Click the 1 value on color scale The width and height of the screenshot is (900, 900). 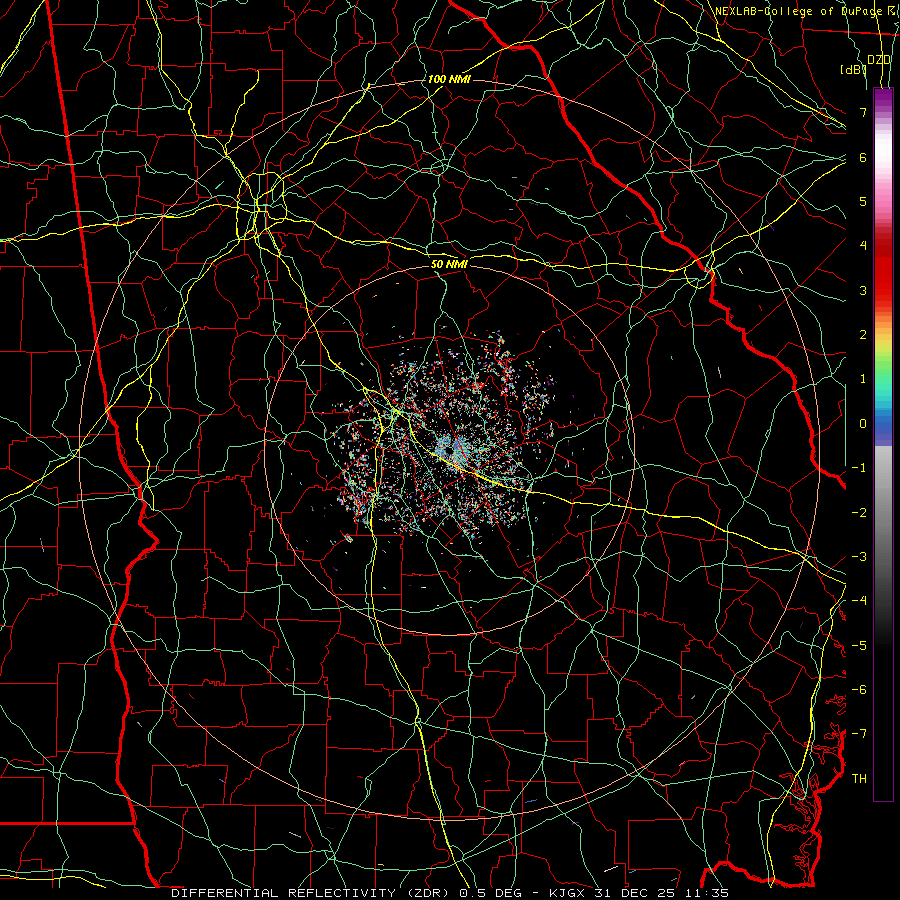click(x=863, y=379)
